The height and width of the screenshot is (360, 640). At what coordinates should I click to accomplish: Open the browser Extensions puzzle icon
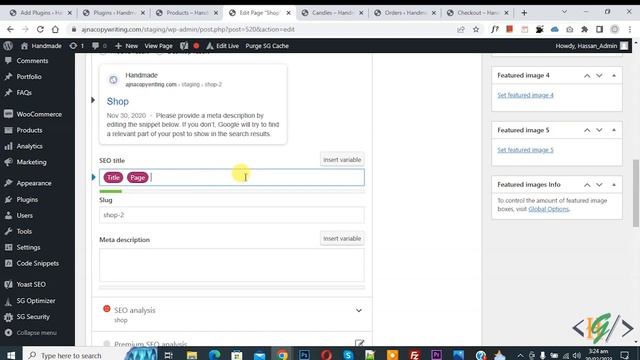(584, 29)
